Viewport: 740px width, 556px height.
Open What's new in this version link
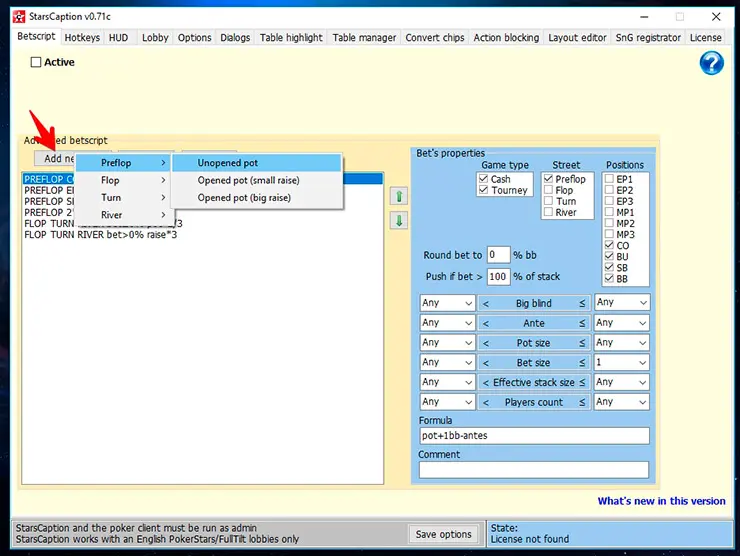click(x=661, y=501)
